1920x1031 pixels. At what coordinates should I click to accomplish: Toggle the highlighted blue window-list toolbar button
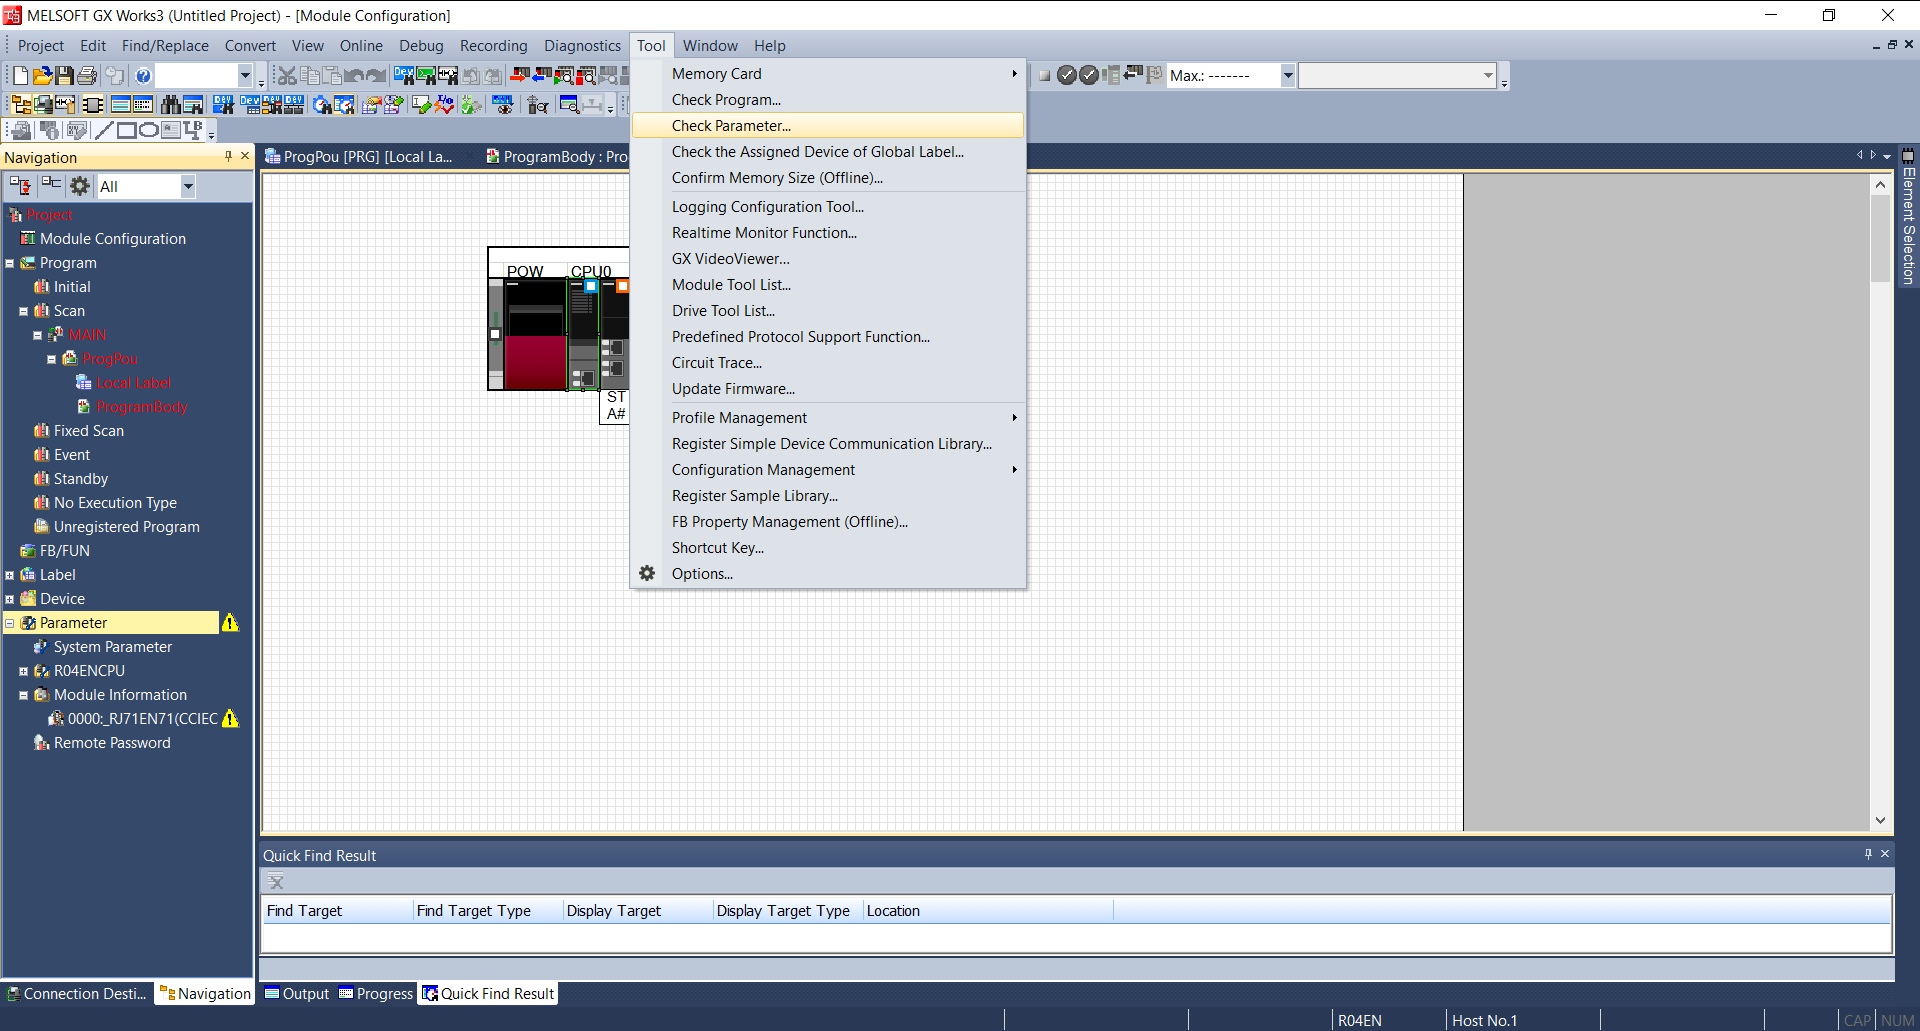click(120, 104)
